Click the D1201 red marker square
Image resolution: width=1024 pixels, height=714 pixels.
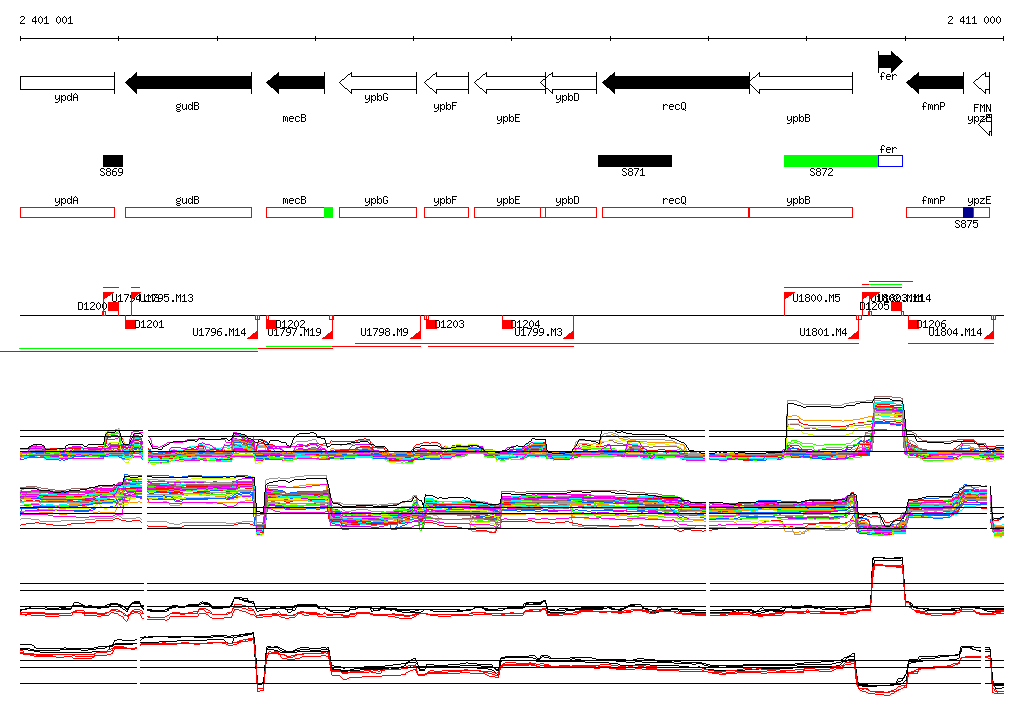[x=130, y=324]
